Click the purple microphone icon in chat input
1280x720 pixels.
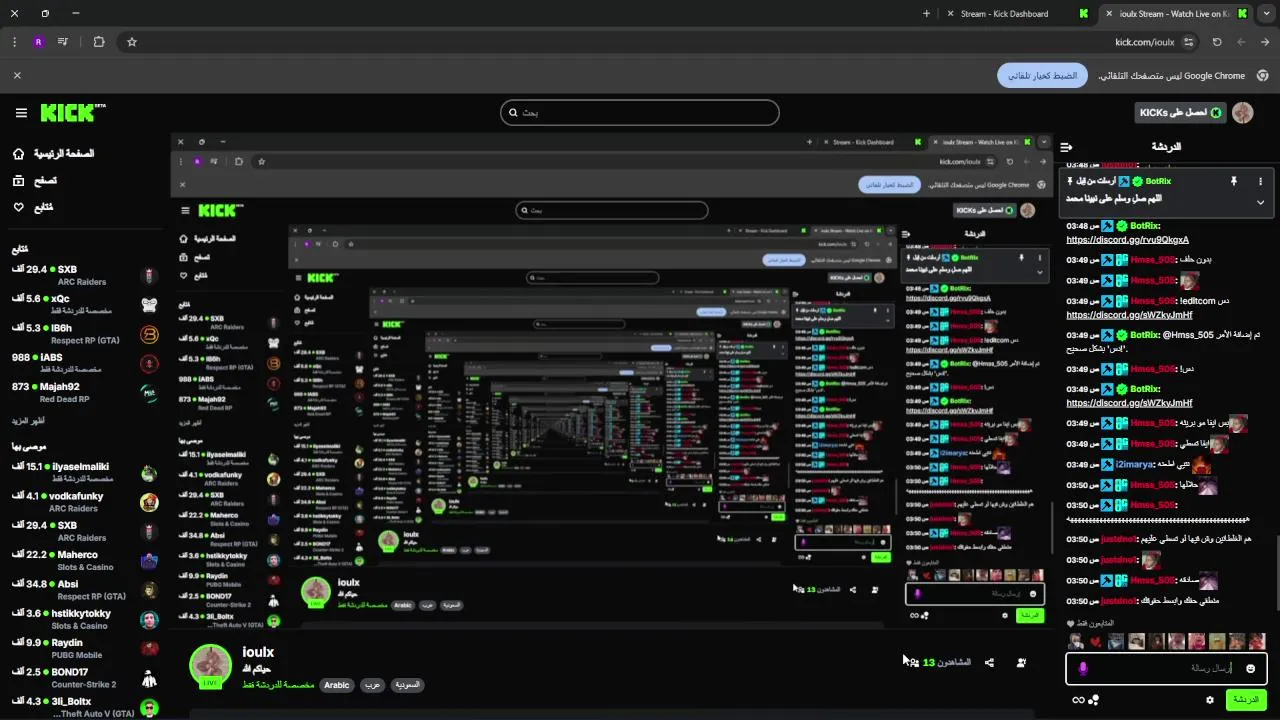point(1083,668)
